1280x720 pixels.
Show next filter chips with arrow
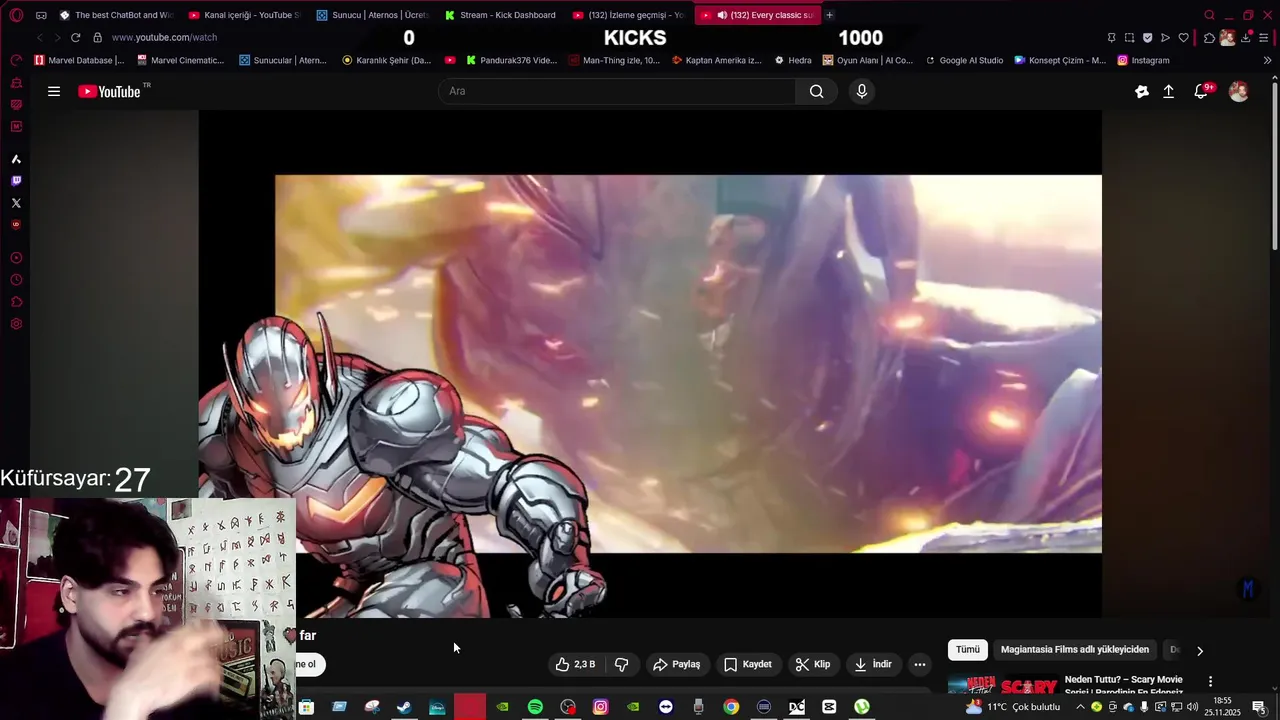(1200, 650)
